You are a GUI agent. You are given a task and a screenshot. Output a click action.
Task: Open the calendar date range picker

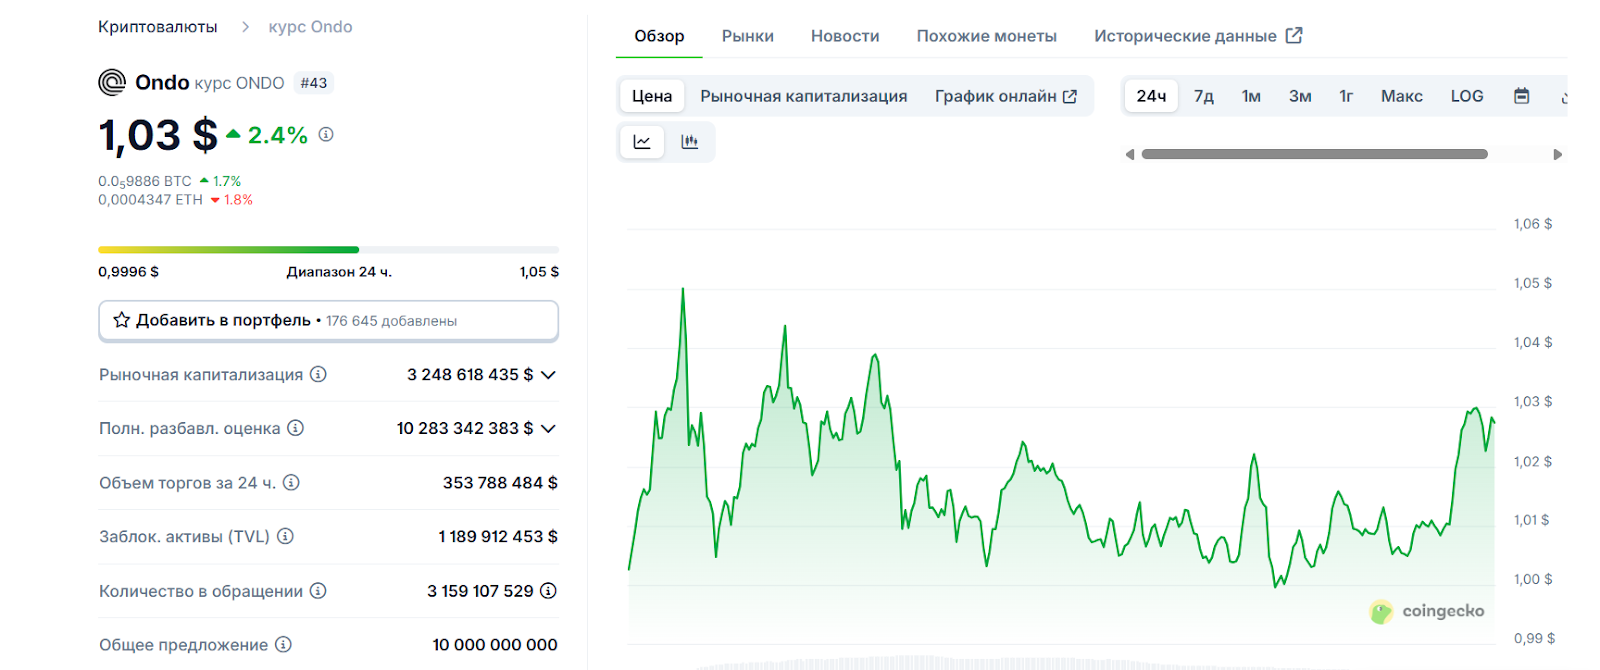[1521, 96]
